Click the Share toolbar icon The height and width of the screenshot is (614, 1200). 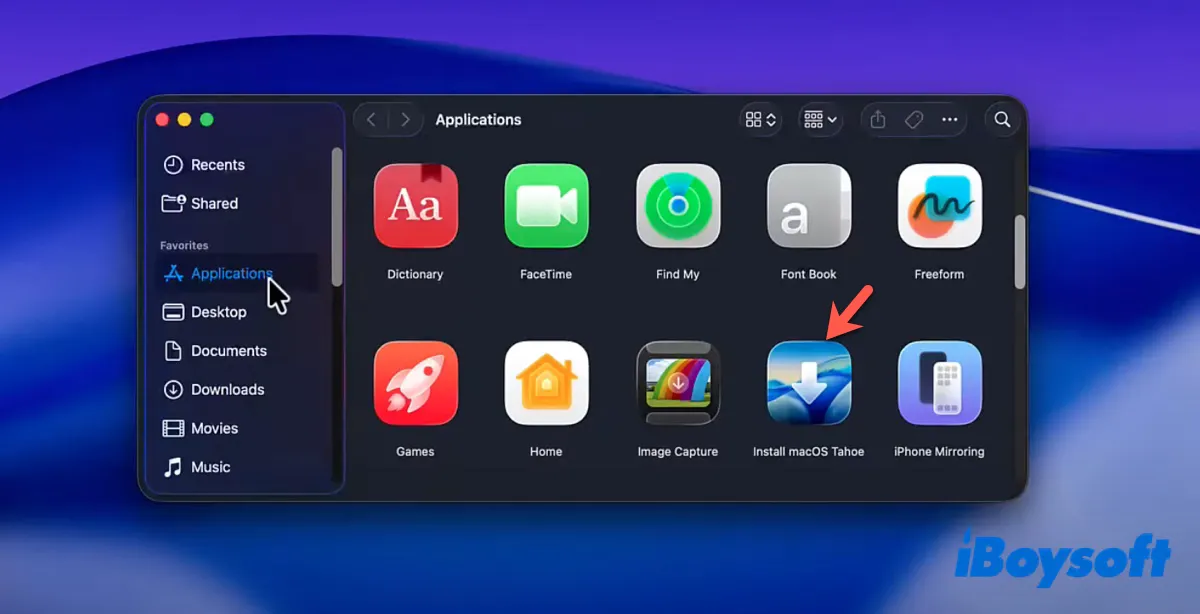878,120
